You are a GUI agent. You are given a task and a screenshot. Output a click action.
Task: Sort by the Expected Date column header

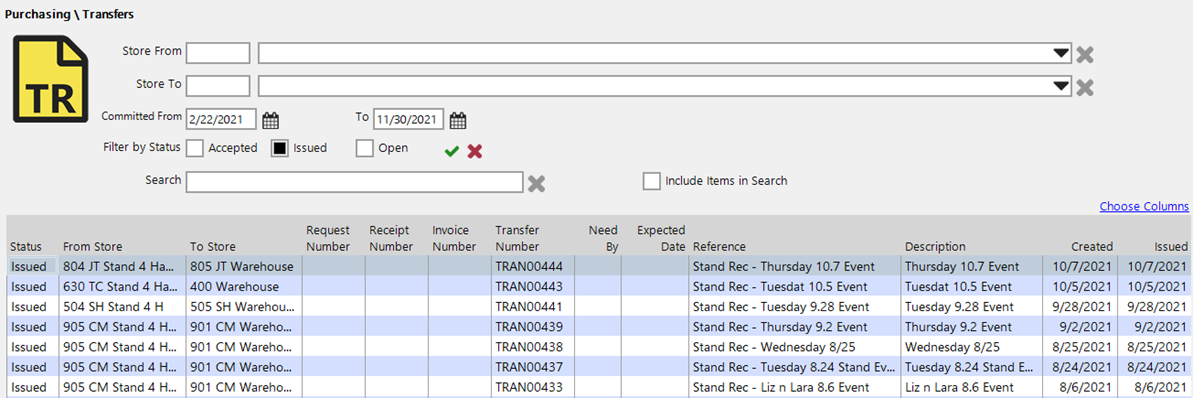pyautogui.click(x=661, y=238)
